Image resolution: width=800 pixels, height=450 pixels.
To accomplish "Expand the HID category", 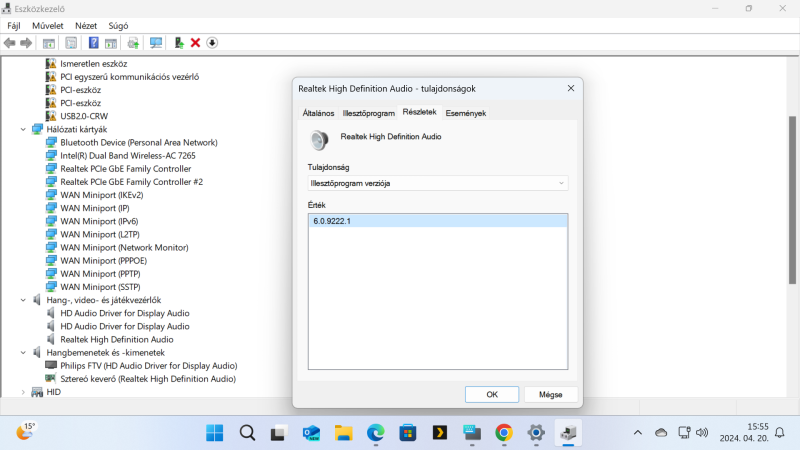I will (x=23, y=392).
